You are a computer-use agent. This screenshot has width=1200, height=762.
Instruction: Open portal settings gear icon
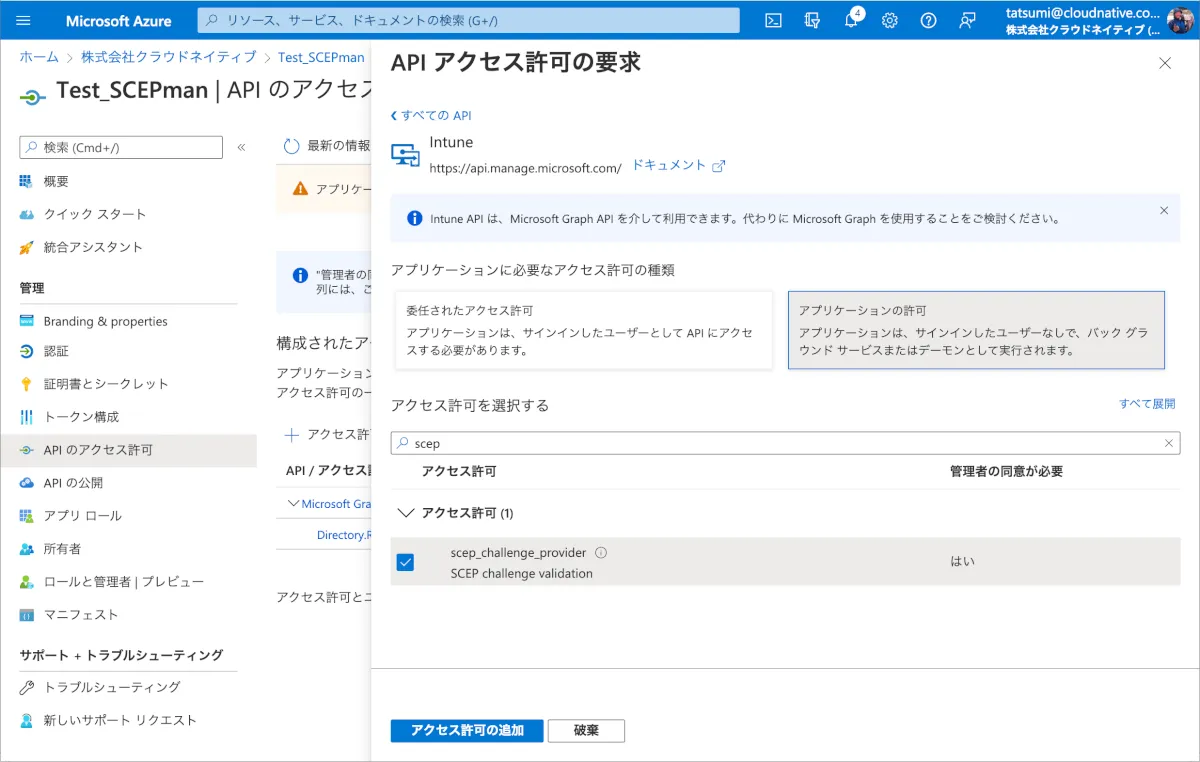tap(889, 20)
